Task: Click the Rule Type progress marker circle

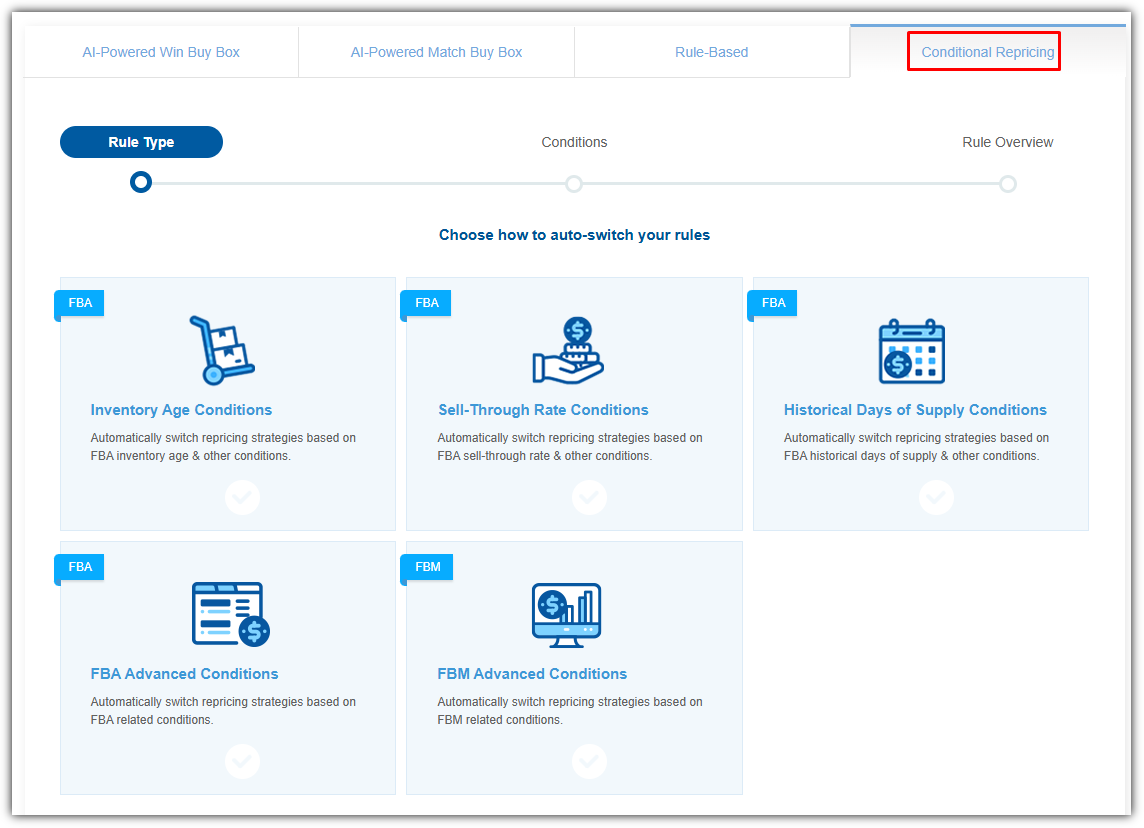Action: (x=141, y=182)
